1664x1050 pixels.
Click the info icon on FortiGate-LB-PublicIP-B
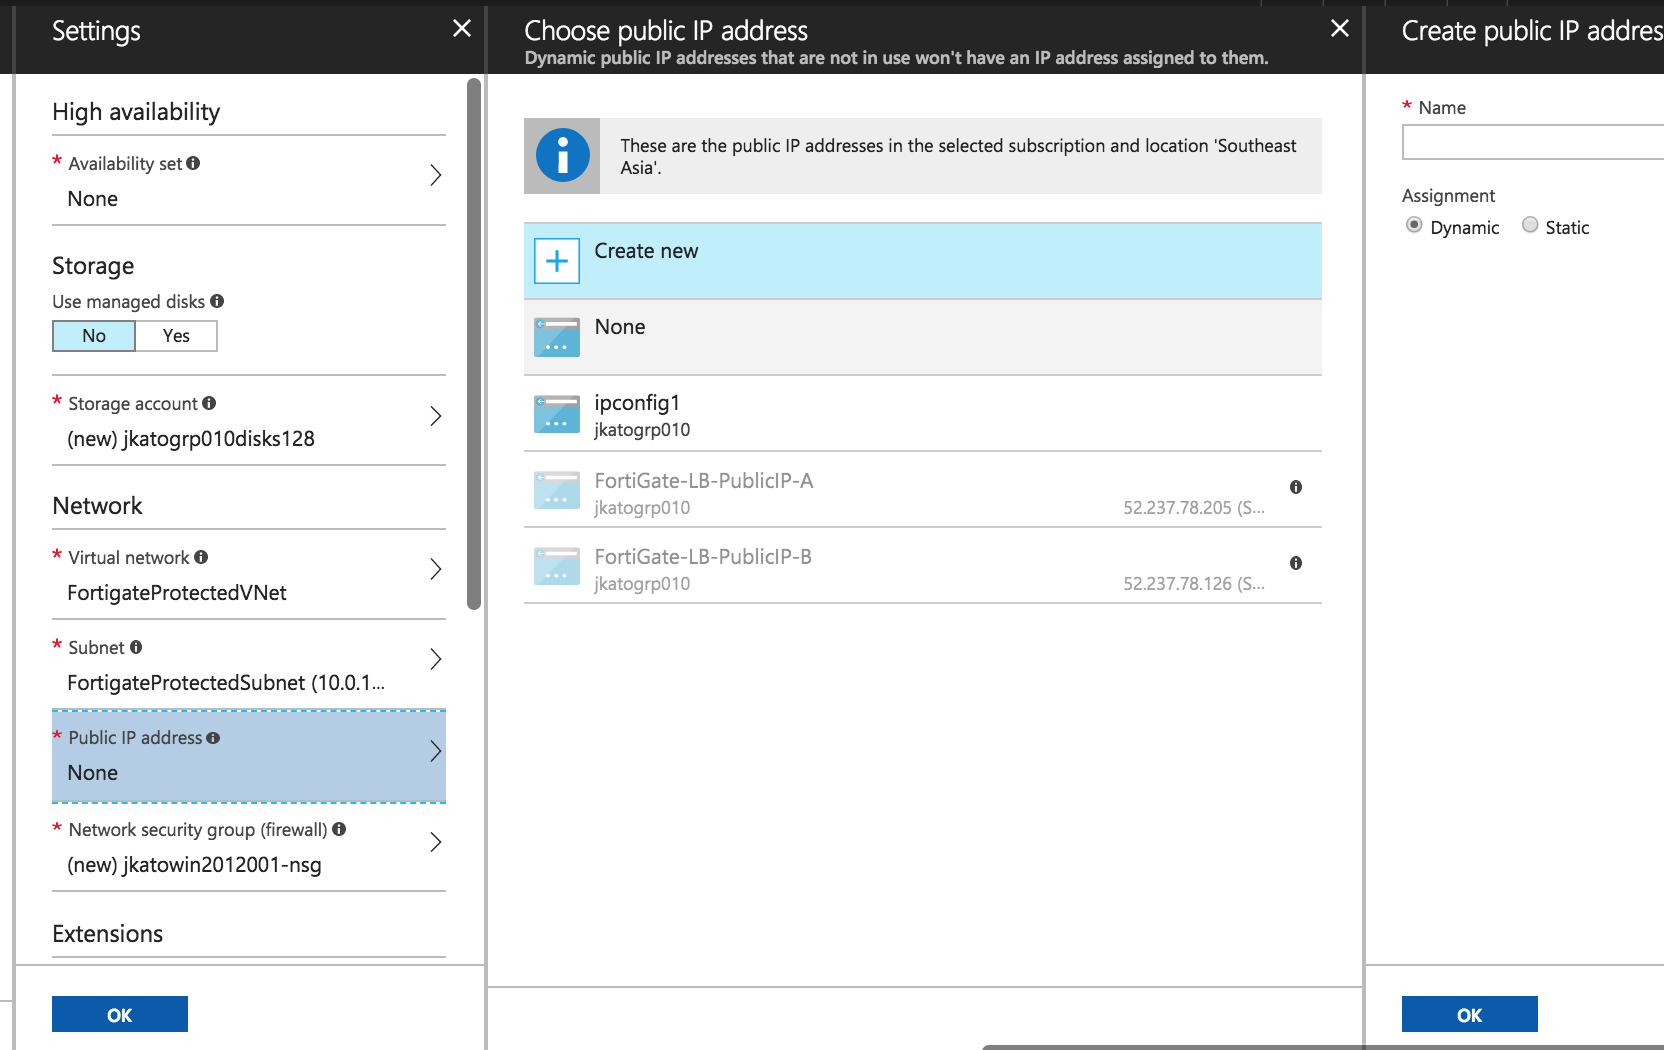pyautogui.click(x=1295, y=563)
